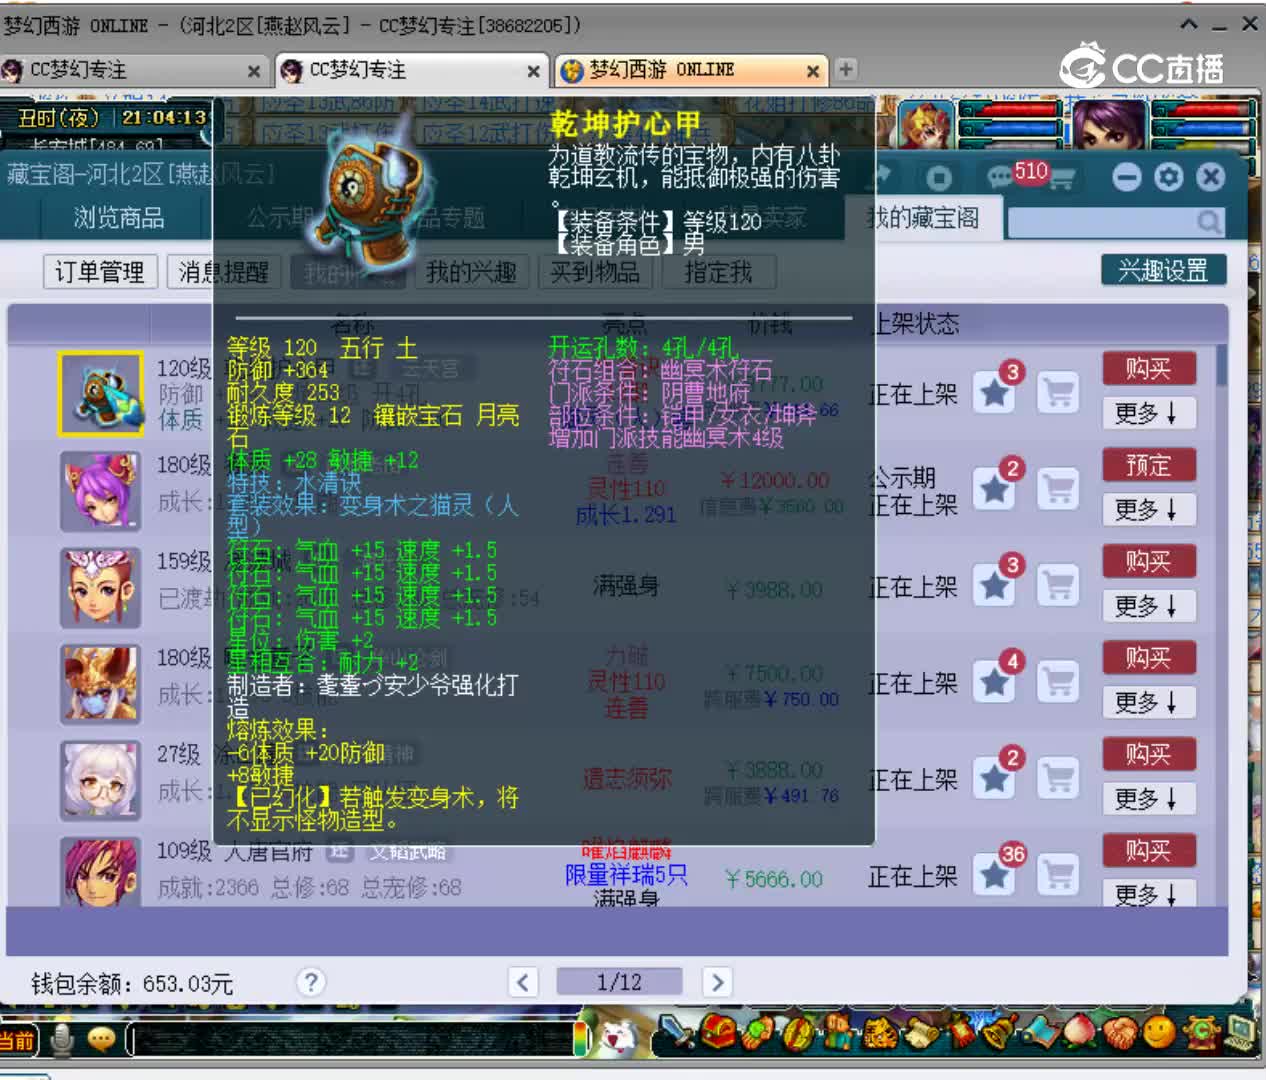Expand 更多 for the 120级 armor row
Screen dimensions: 1266x1080
click(1147, 413)
